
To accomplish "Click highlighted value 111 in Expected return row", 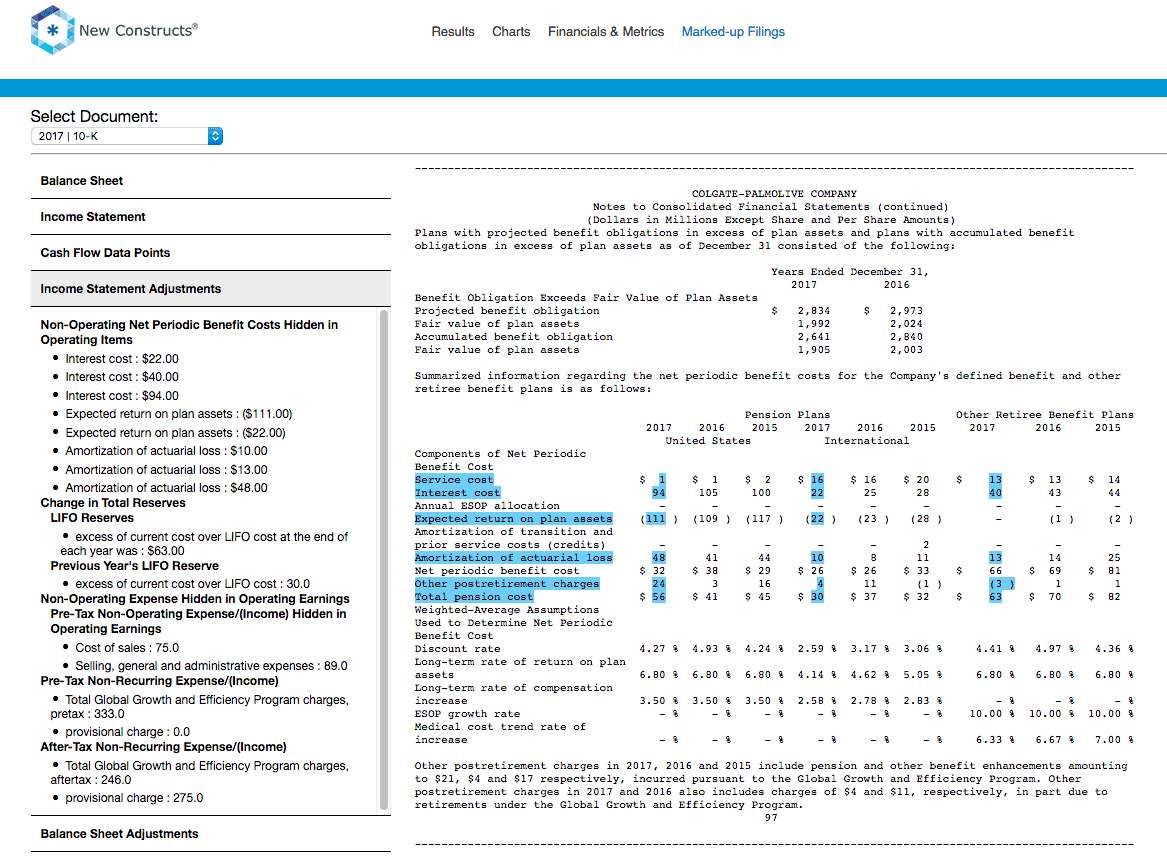I will pyautogui.click(x=655, y=519).
